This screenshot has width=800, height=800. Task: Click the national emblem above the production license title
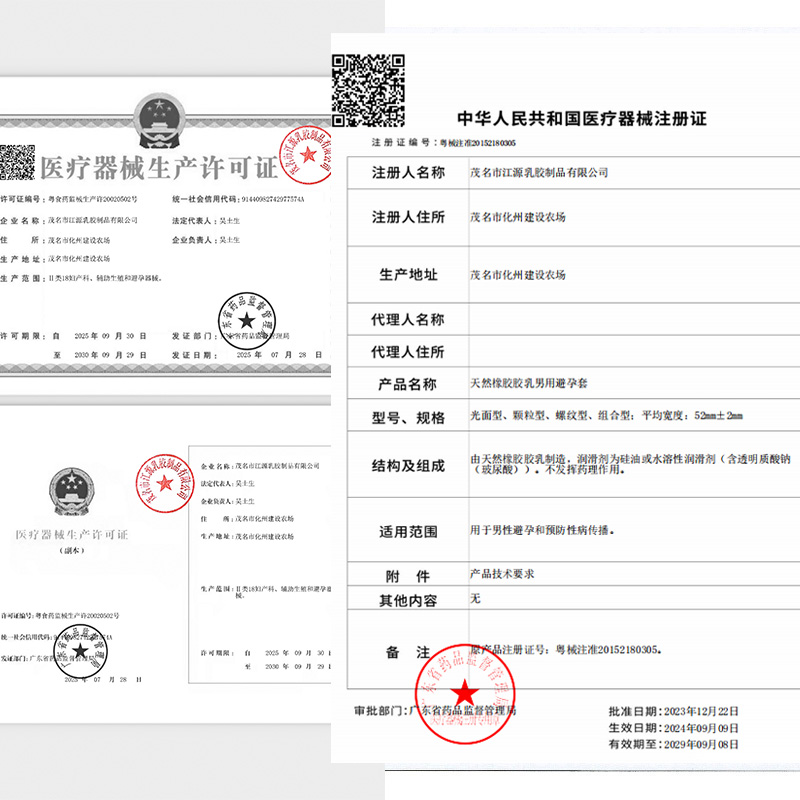click(x=159, y=120)
